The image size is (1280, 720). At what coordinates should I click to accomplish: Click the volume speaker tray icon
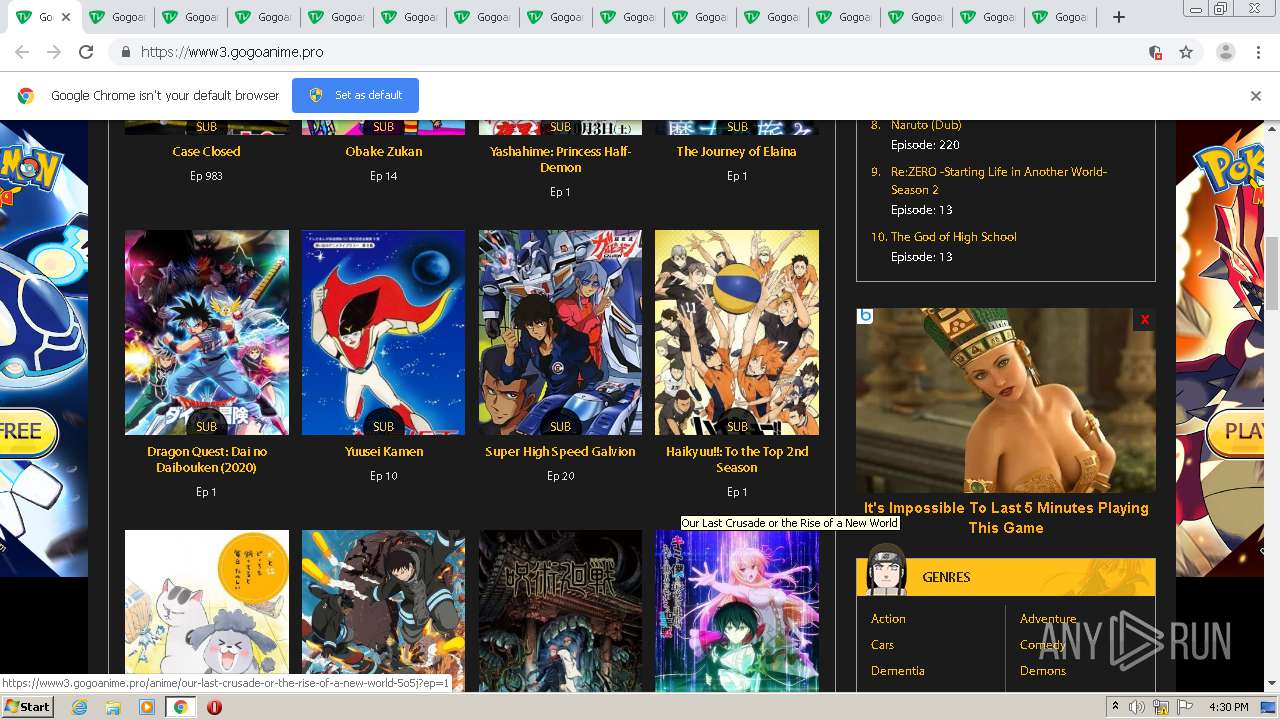pos(1136,707)
